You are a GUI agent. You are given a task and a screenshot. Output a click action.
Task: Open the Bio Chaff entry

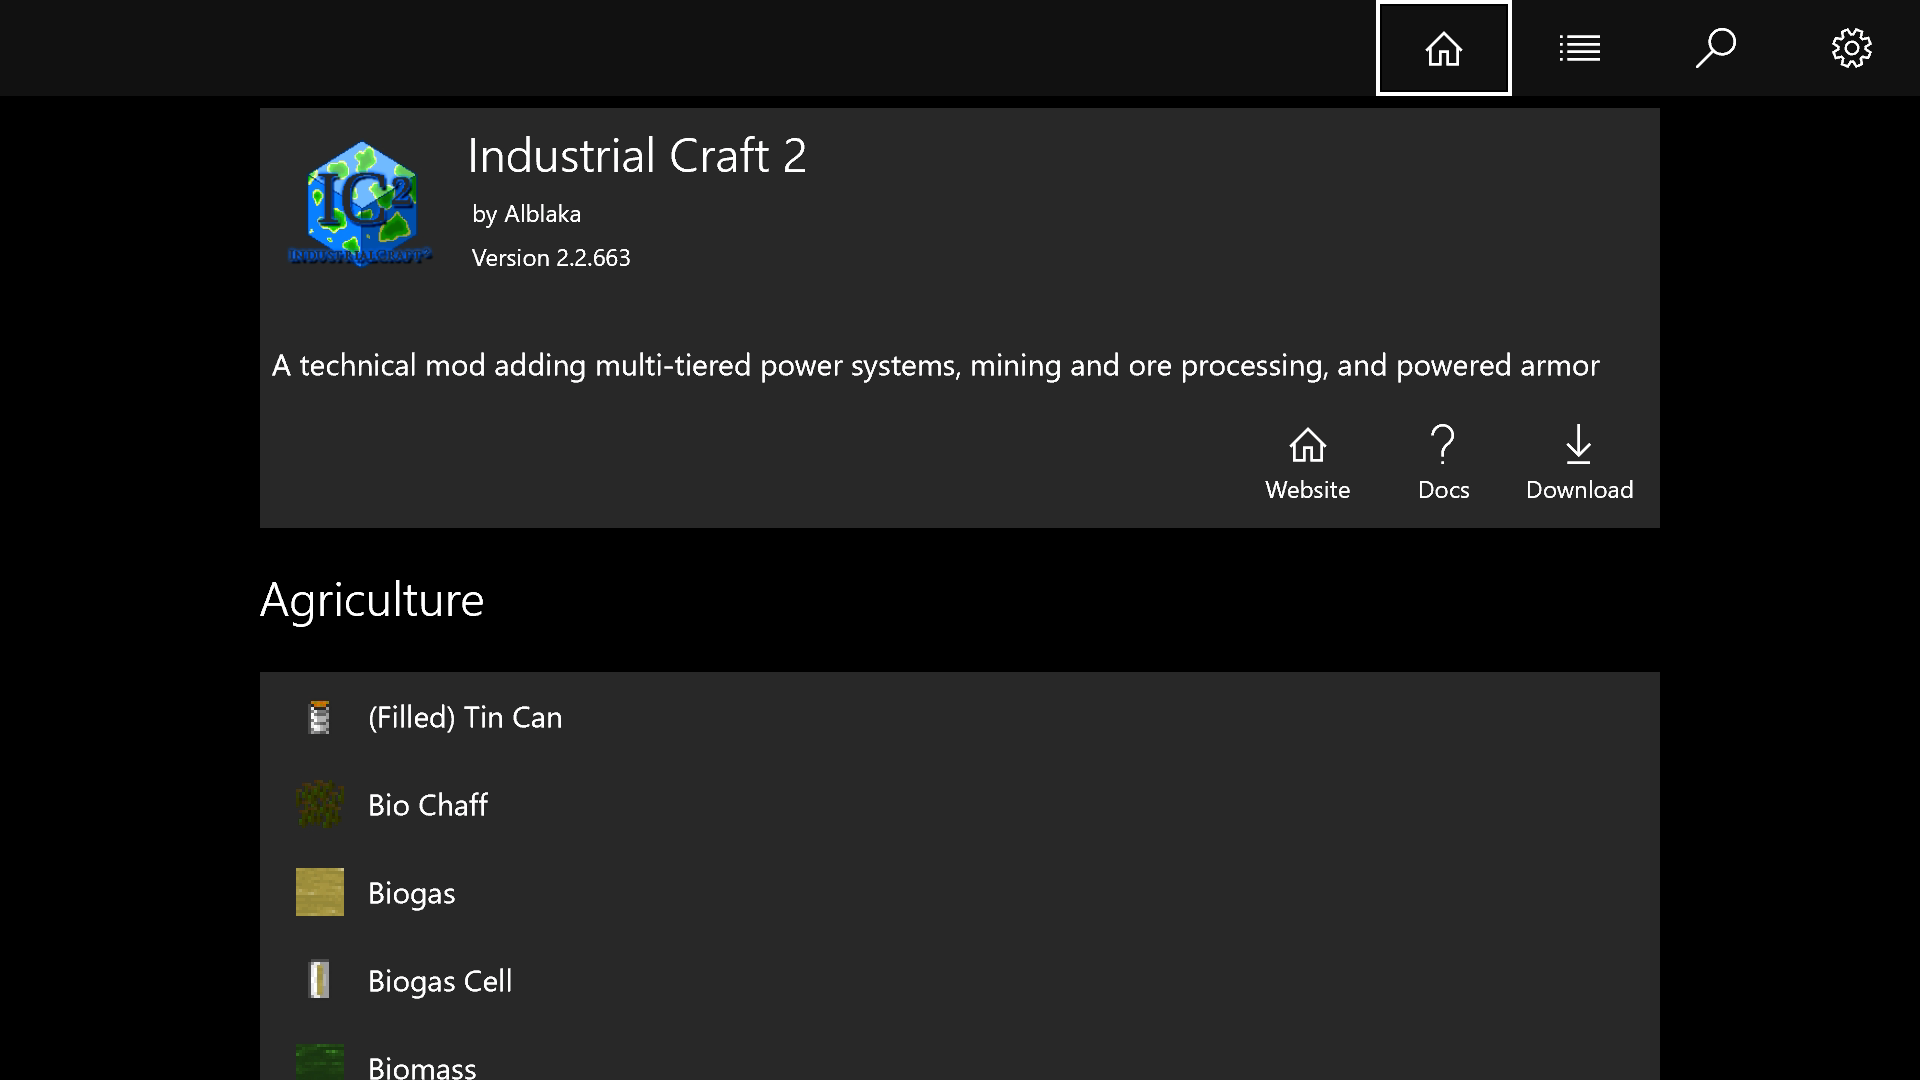coord(428,805)
